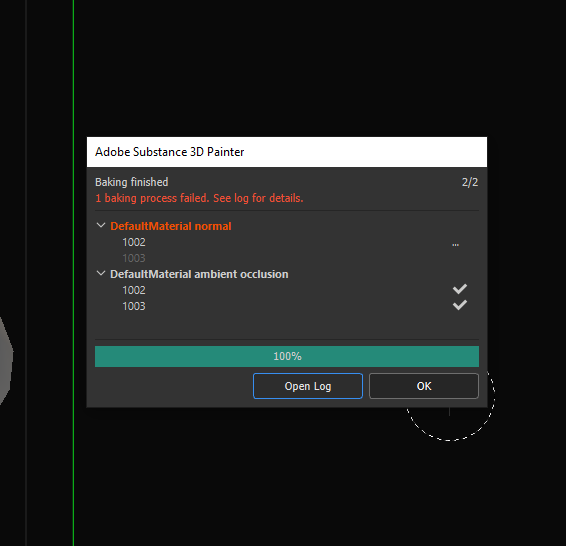Select tile 1002 under ambient occlusion
Image resolution: width=566 pixels, height=546 pixels.
(x=134, y=290)
